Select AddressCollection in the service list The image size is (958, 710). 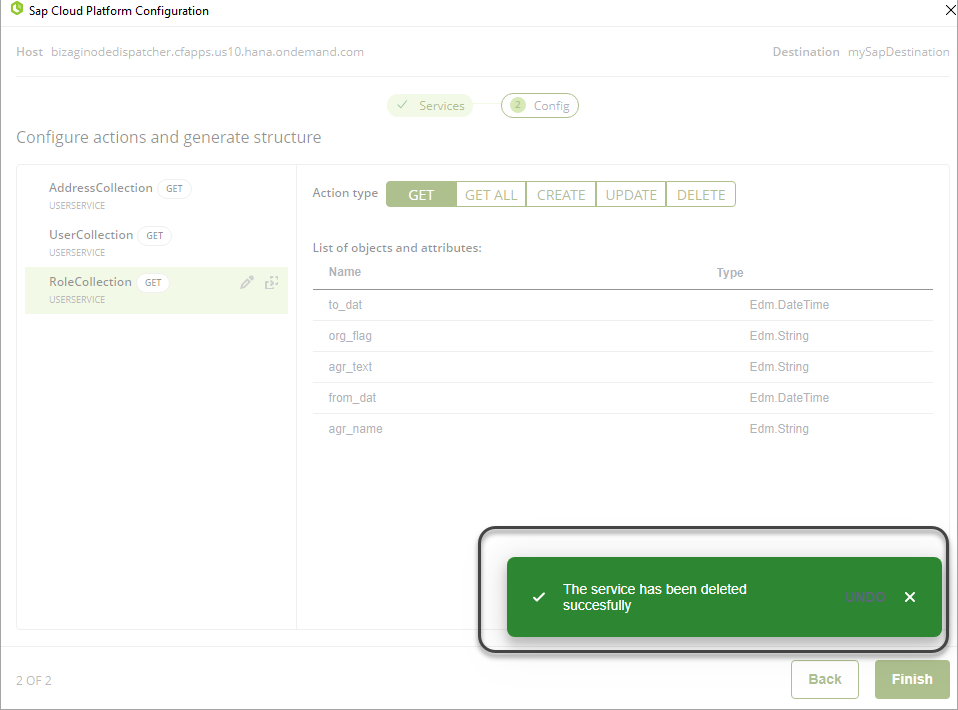tap(156, 196)
